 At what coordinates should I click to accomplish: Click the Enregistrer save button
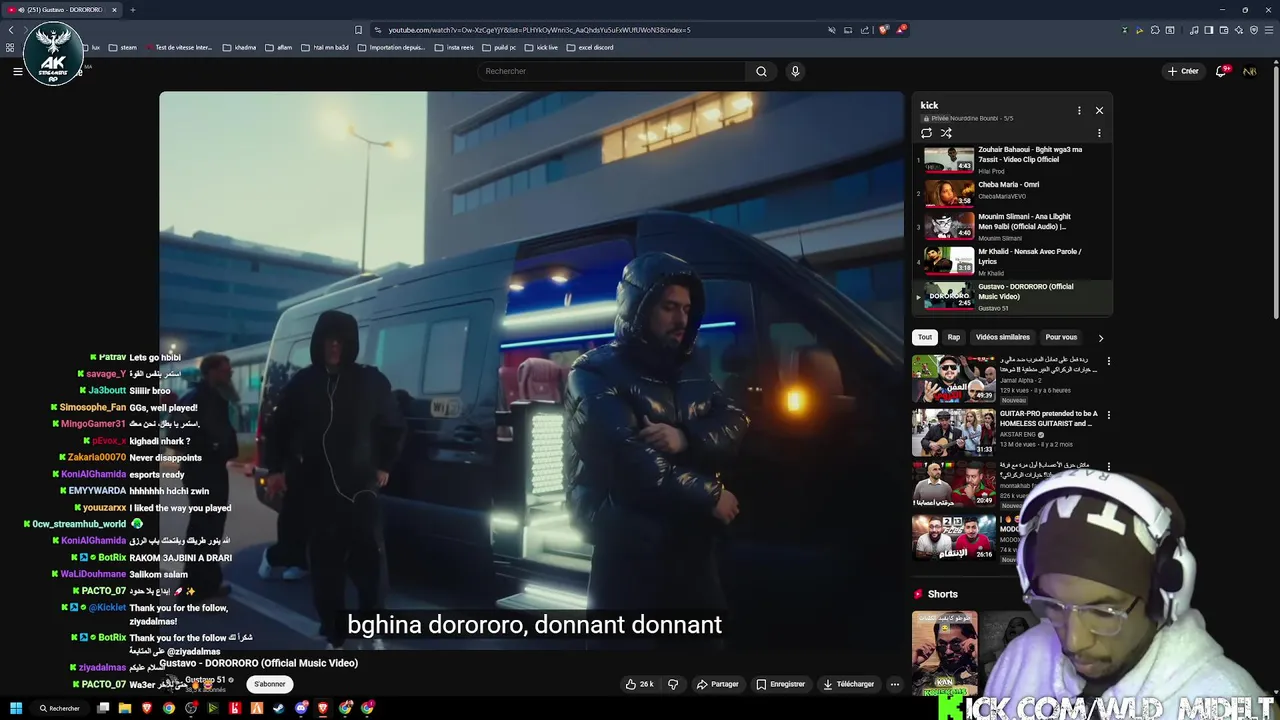[x=780, y=684]
